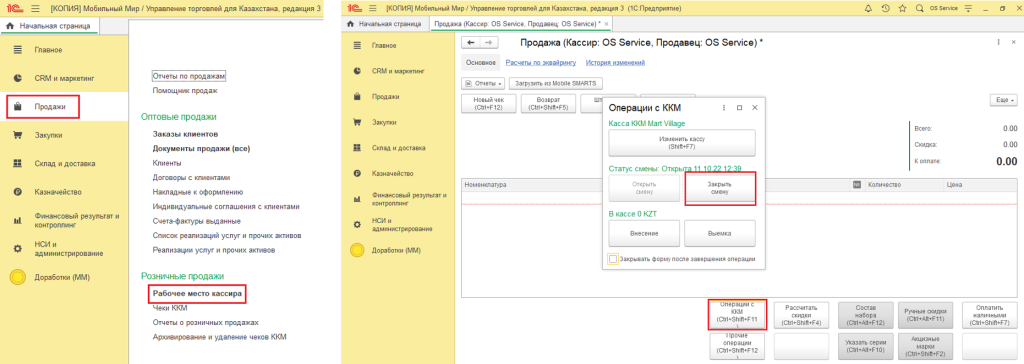Switch to Начальная страница tab in the cashier window
Image resolution: width=1024 pixels, height=364 pixels.
tap(386, 24)
